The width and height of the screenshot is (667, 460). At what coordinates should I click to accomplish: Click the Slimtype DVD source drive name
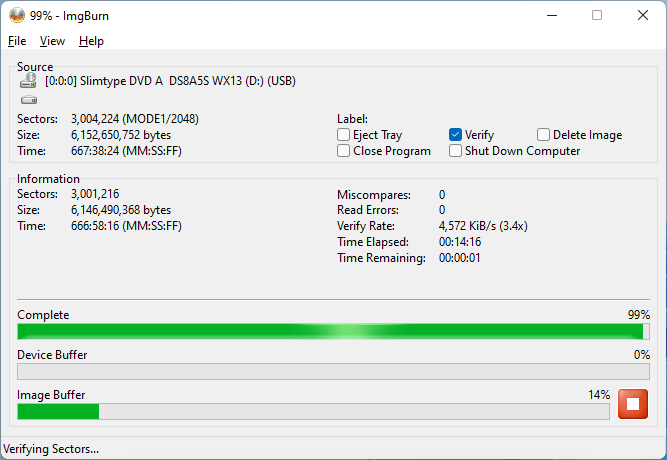170,81
